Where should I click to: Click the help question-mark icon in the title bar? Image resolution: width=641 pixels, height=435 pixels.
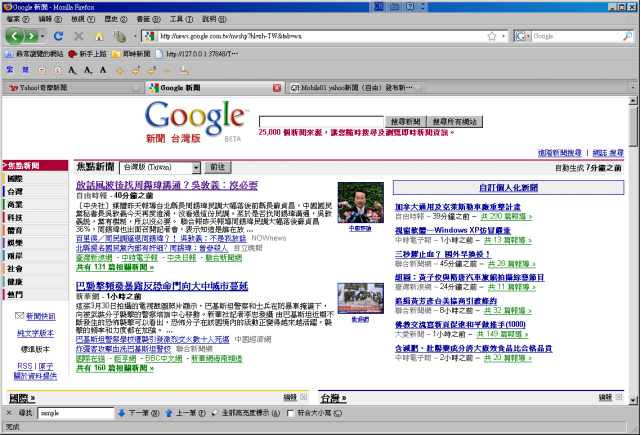coord(410,7)
